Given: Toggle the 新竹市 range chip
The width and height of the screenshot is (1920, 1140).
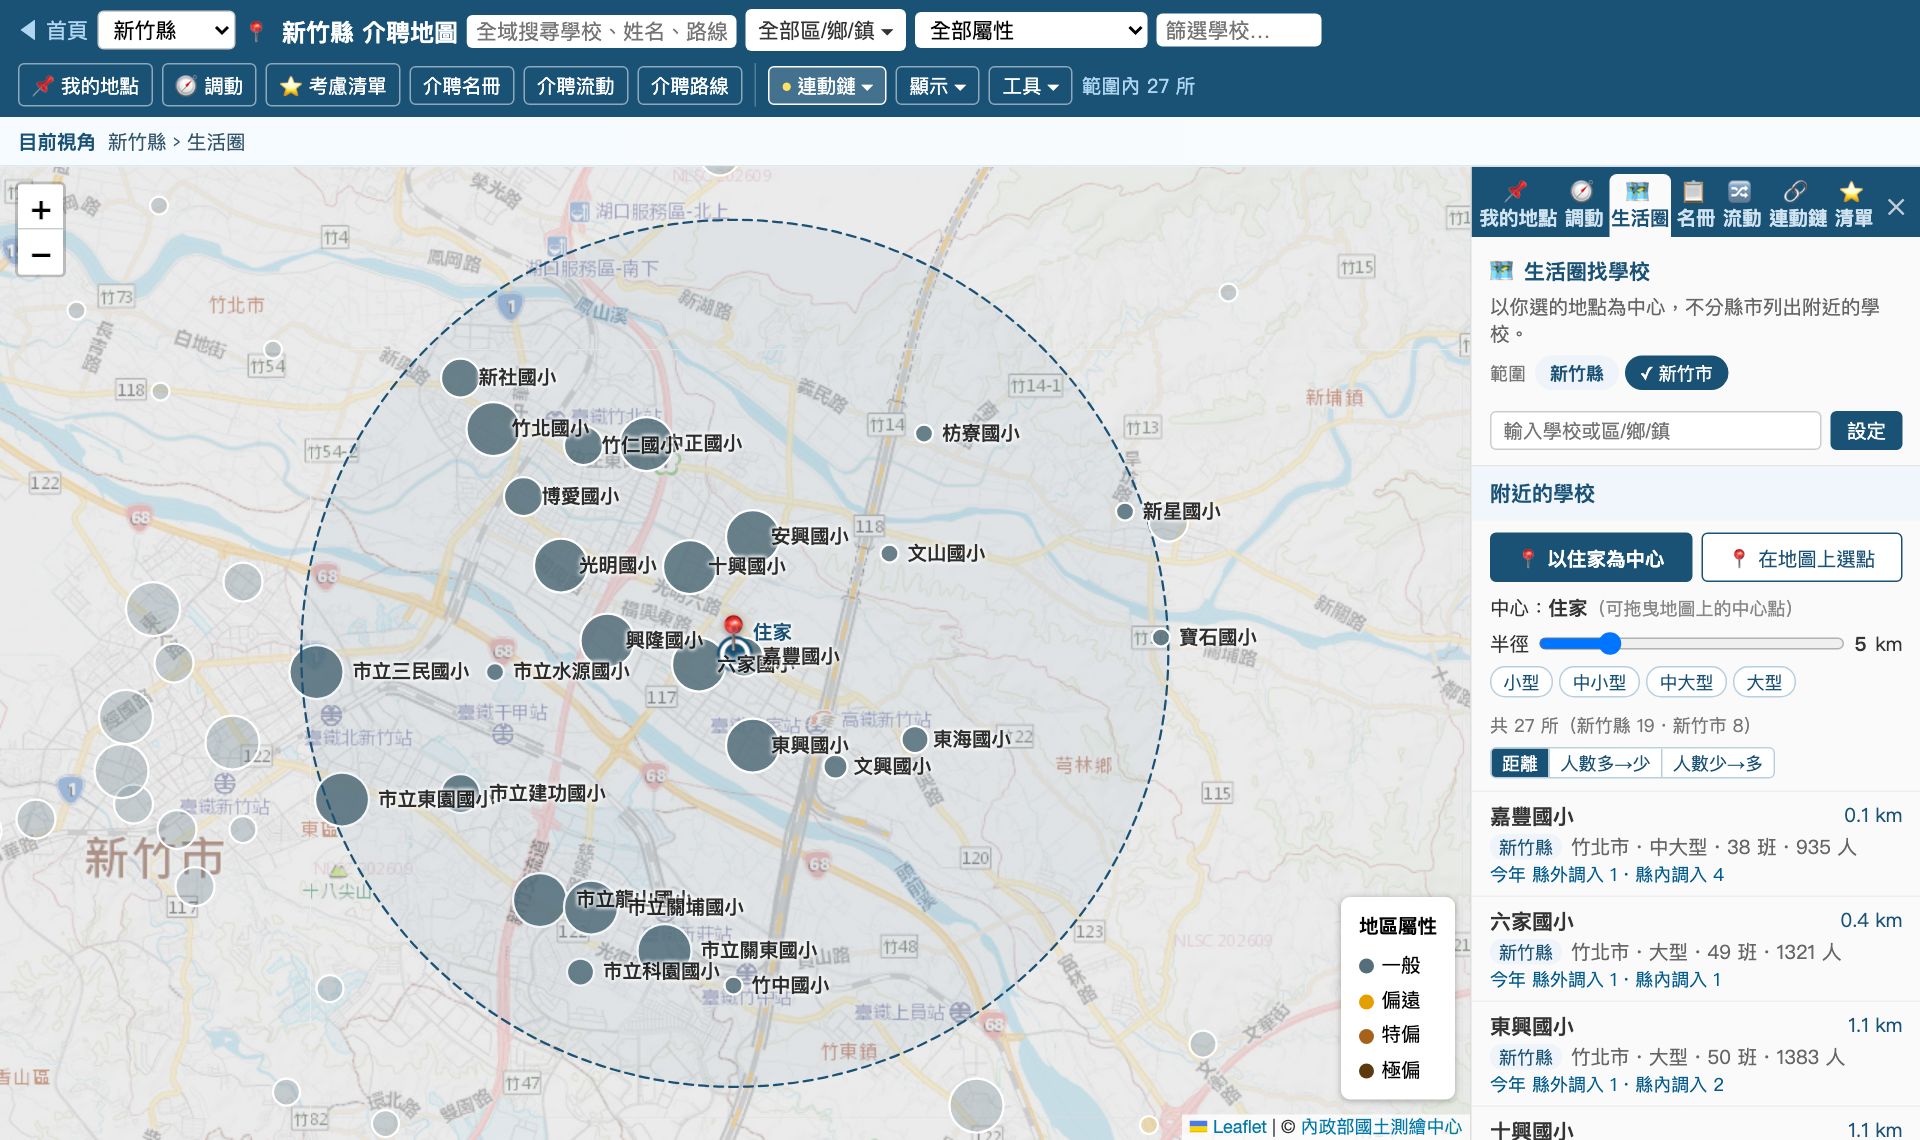Looking at the screenshot, I should click(1676, 374).
